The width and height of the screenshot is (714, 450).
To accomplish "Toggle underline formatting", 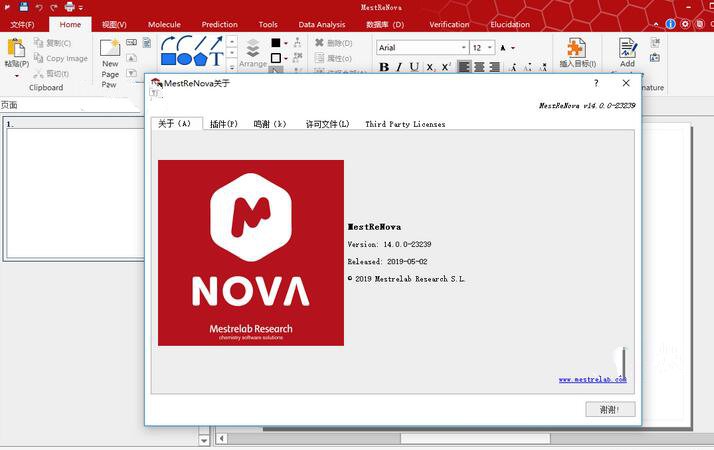I will click(414, 67).
